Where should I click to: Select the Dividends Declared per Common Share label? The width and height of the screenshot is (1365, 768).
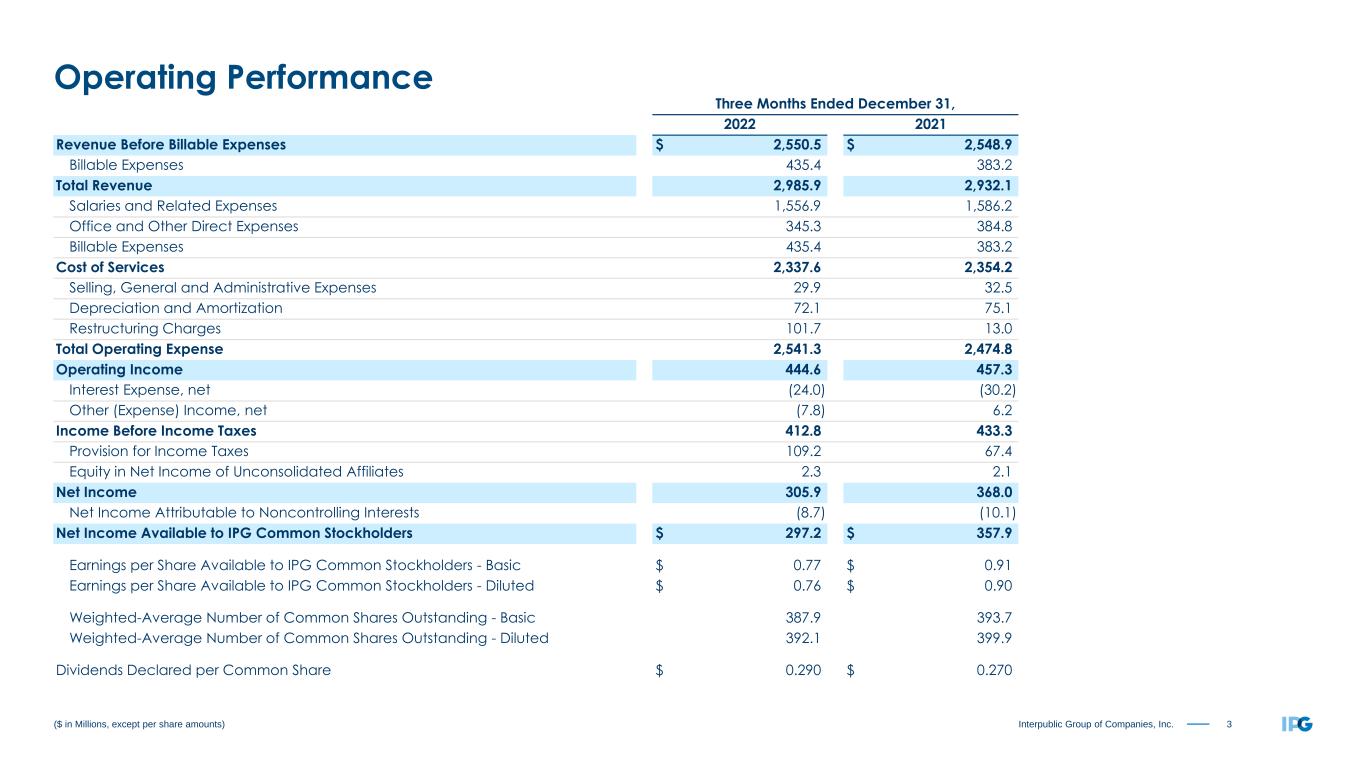(x=193, y=671)
